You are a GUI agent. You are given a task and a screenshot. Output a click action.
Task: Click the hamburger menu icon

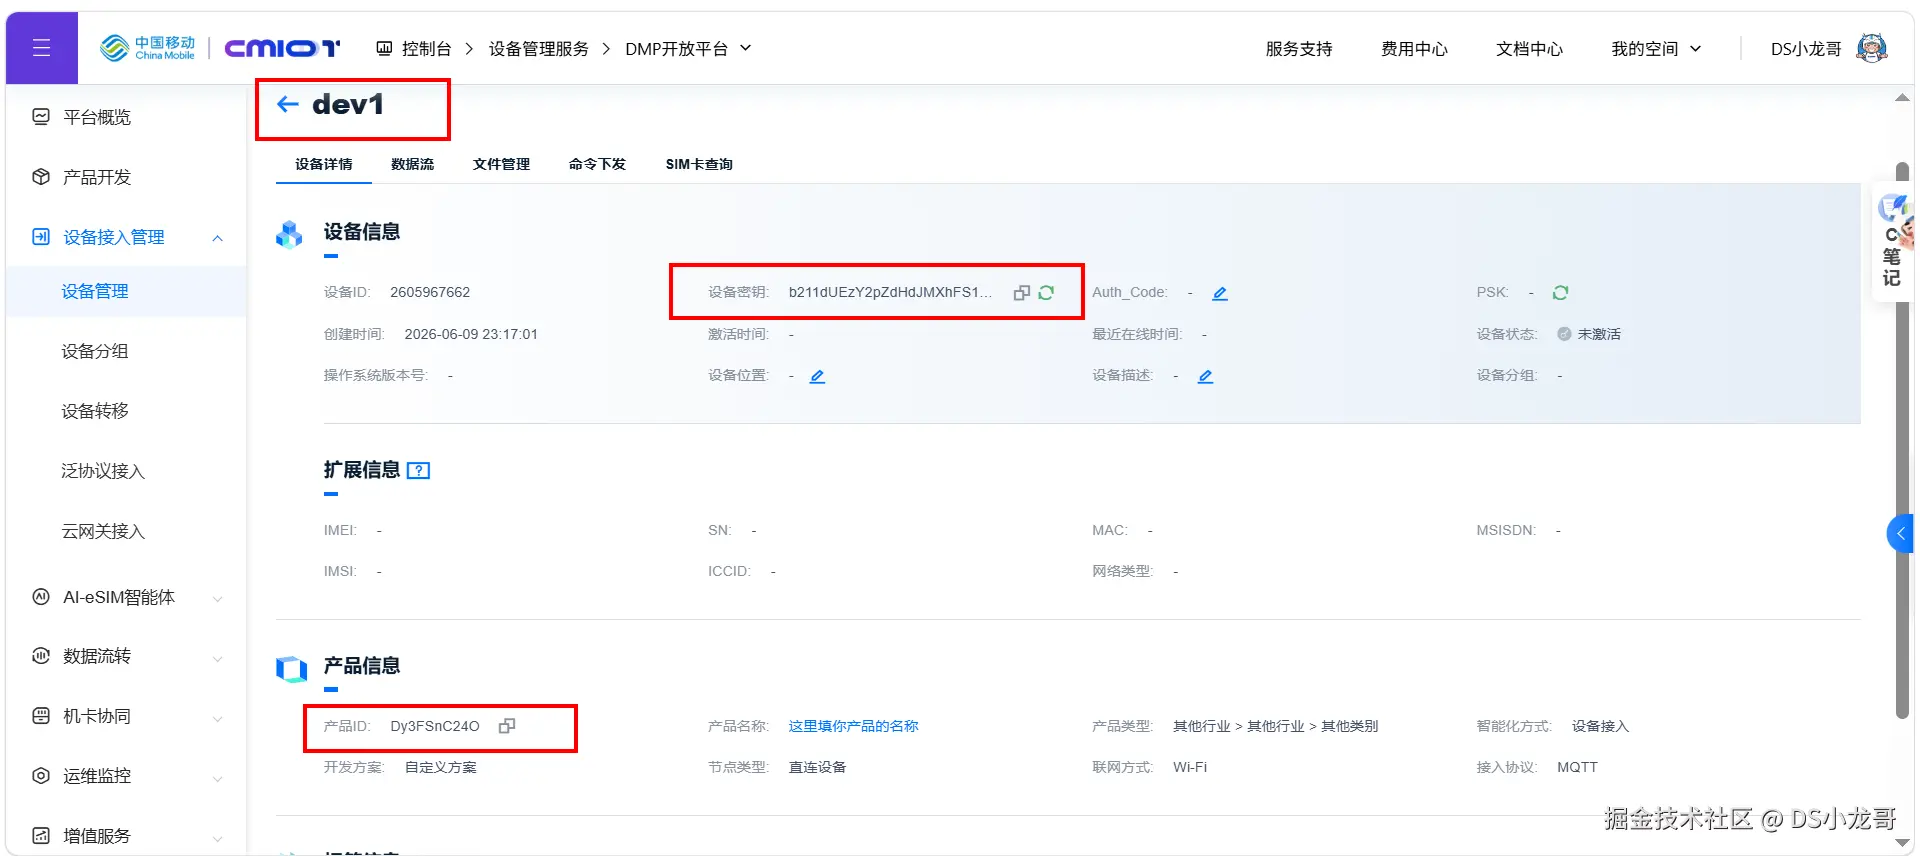[x=41, y=48]
